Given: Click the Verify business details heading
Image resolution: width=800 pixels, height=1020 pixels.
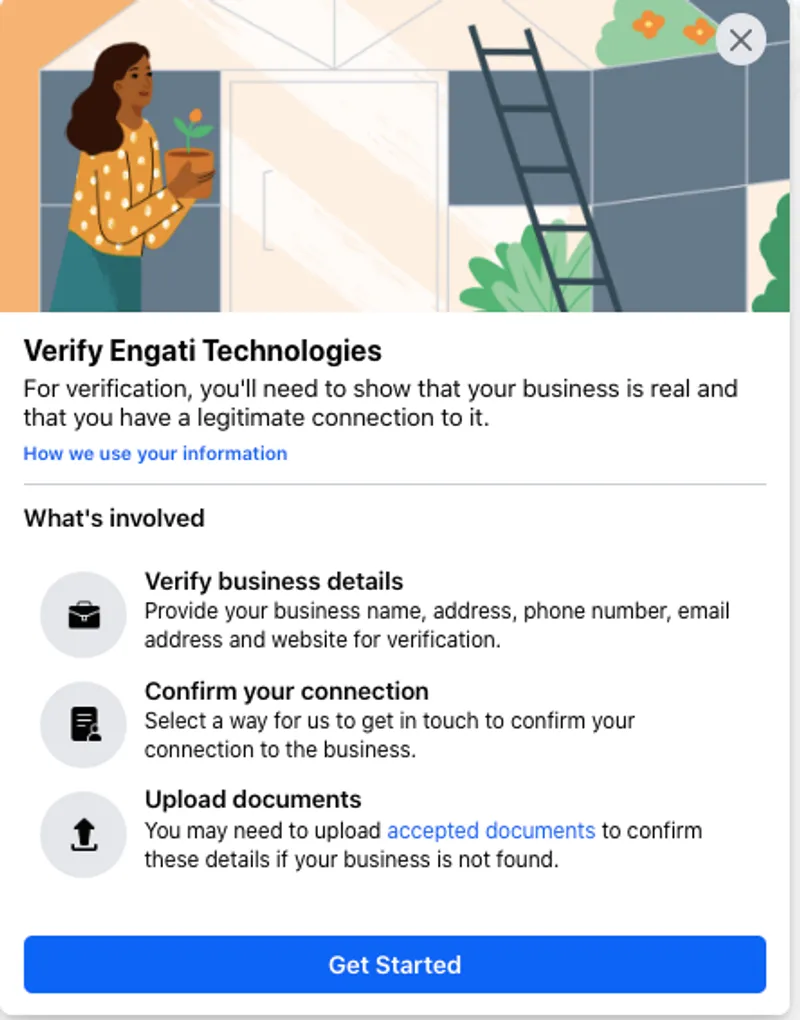Looking at the screenshot, I should tap(276, 581).
